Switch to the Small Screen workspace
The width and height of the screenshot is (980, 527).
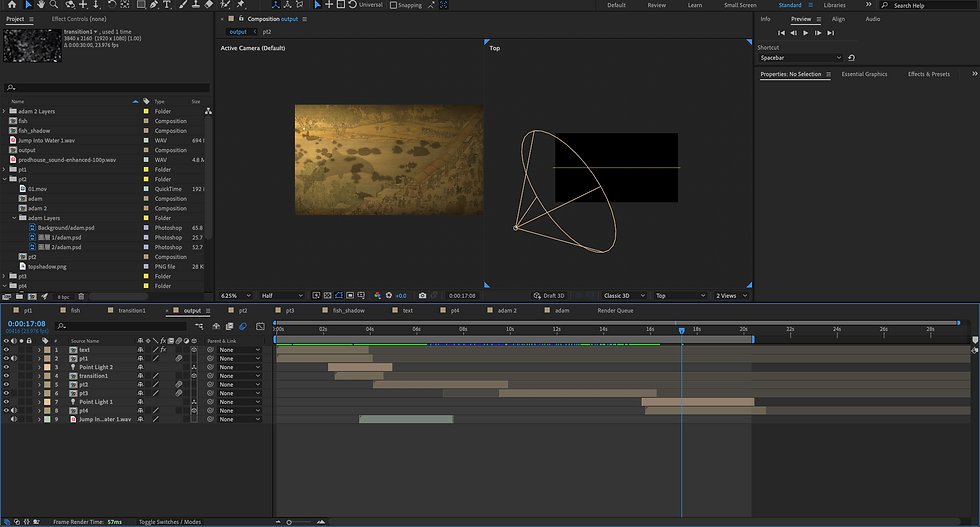740,5
